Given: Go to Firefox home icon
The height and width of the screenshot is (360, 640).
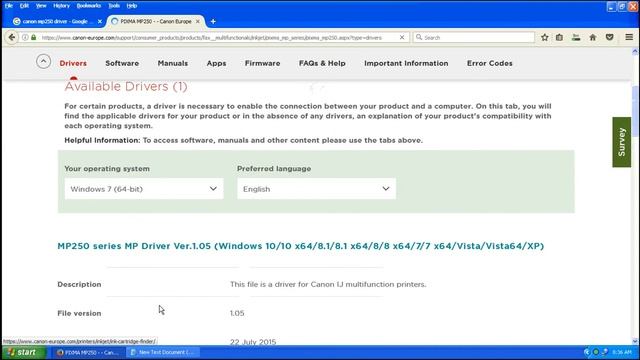Looking at the screenshot, I should 593,38.
